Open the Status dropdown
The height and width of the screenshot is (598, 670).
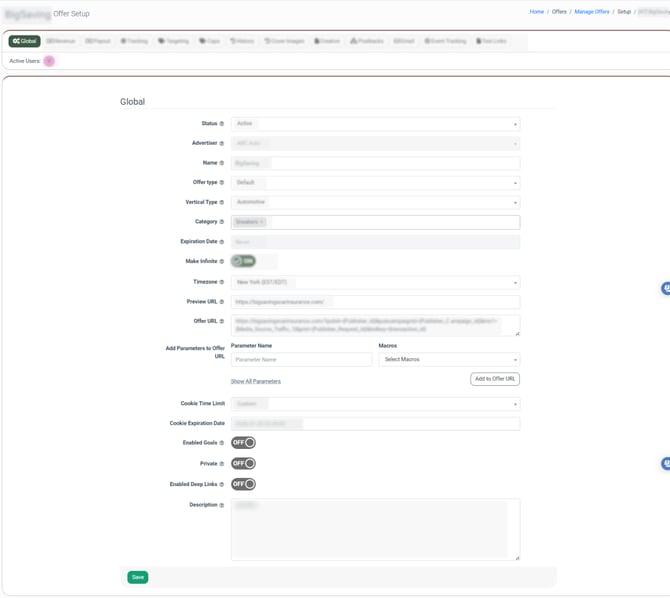pos(375,124)
